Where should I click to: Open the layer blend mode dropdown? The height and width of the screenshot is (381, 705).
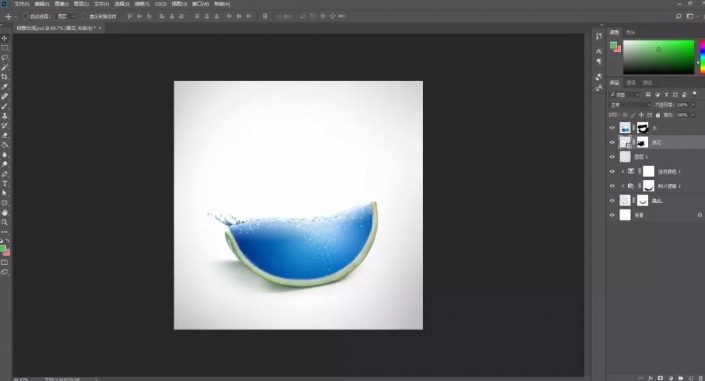(630, 105)
